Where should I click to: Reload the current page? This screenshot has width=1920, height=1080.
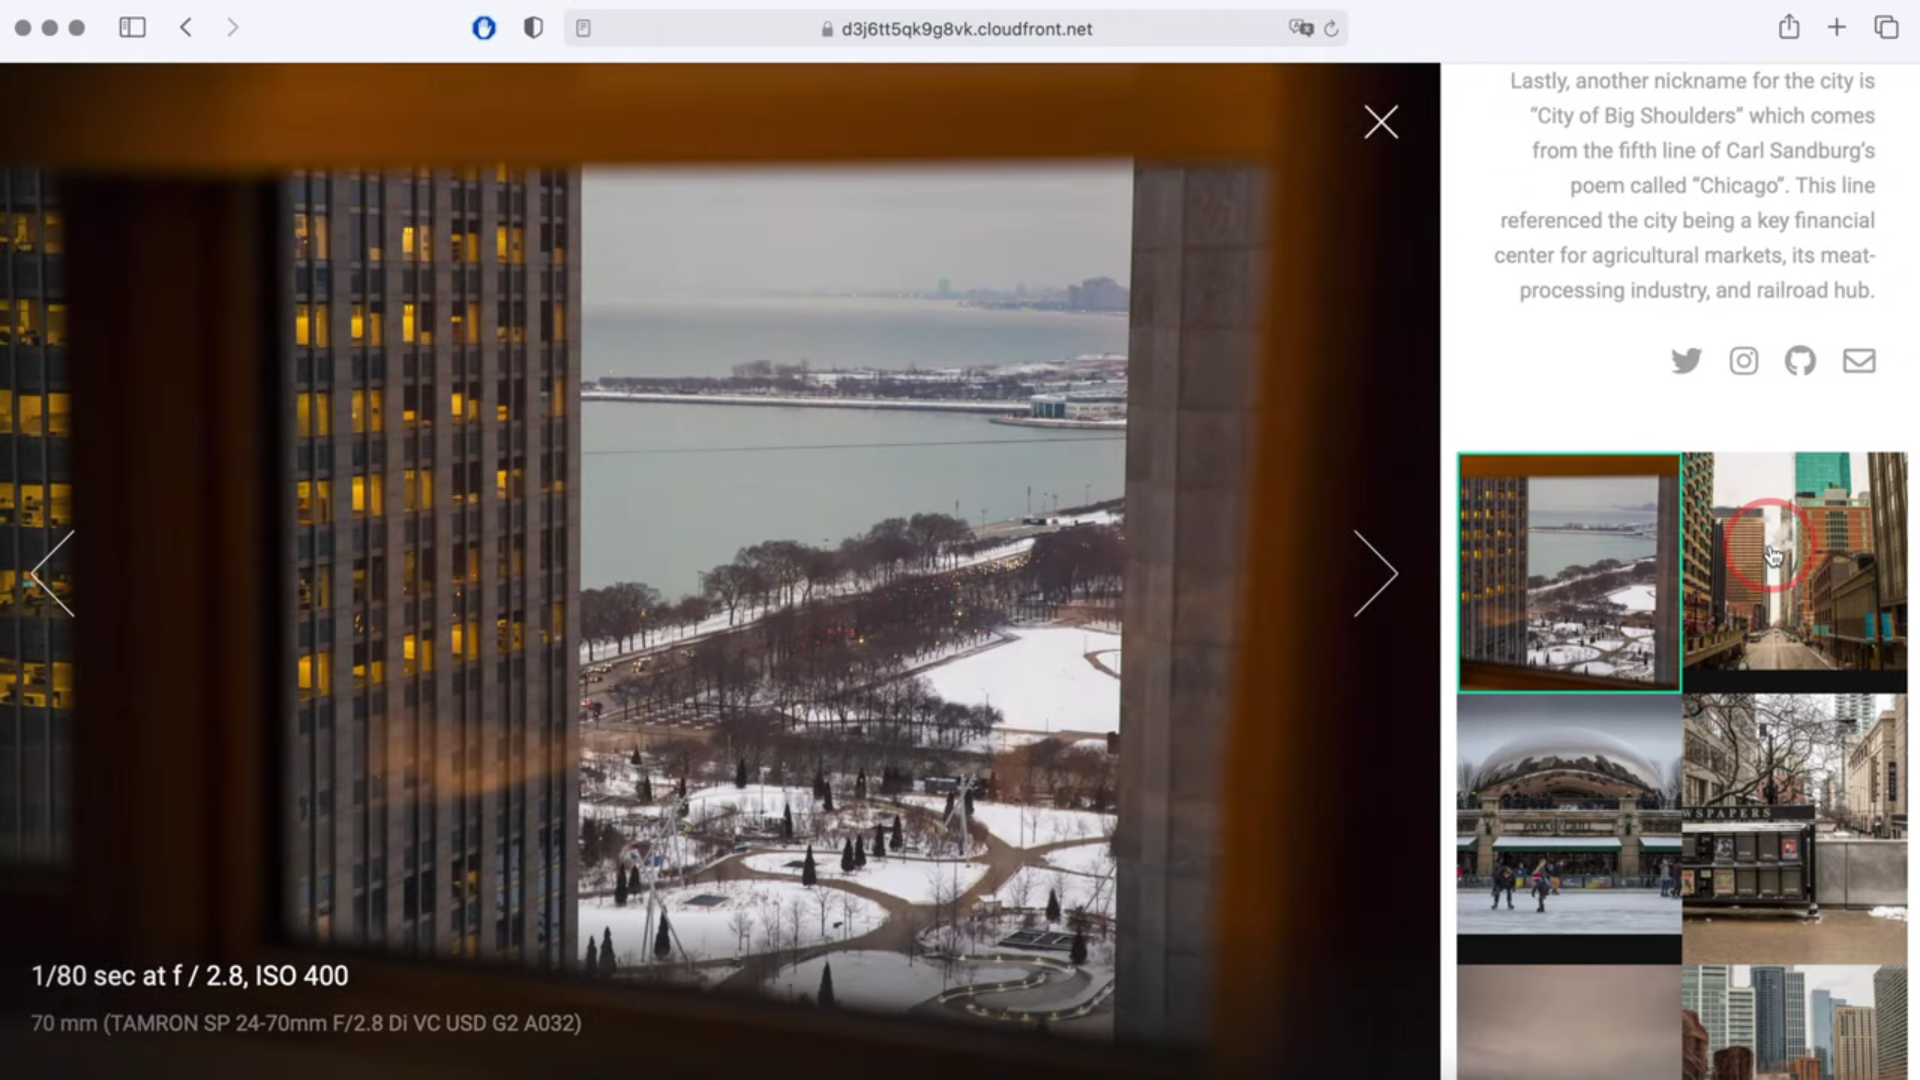[1331, 29]
